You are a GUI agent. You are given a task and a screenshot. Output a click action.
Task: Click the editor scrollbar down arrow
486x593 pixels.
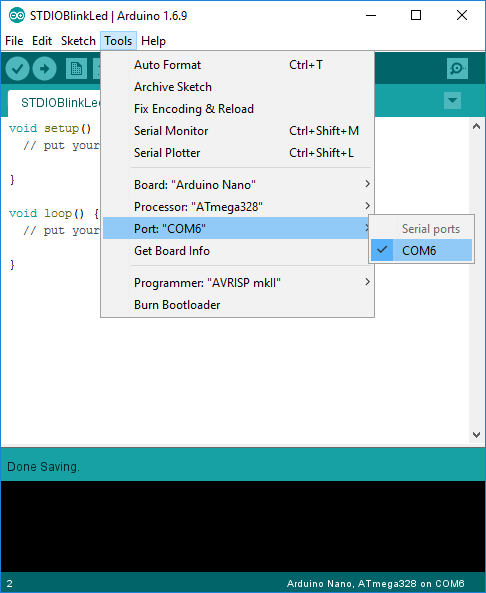476,435
